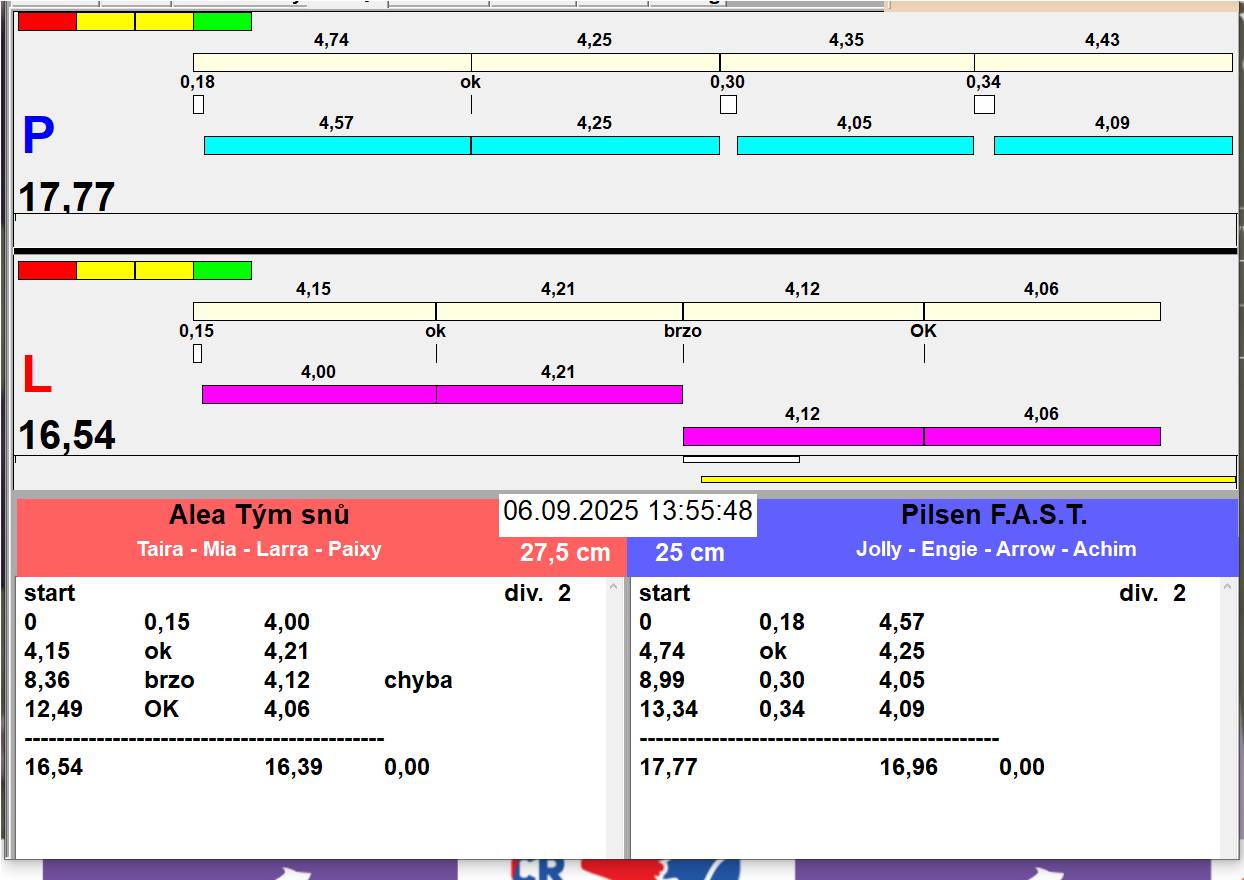Select the cream bar labeled 4,74 in lane P
Viewport: 1244px width, 880px height.
point(332,62)
